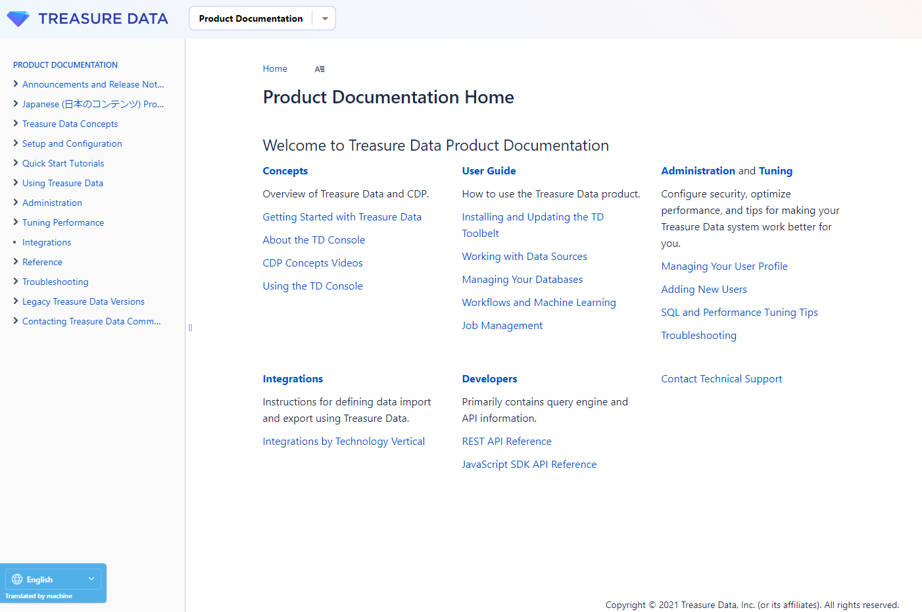922x612 pixels.
Task: Open the English language dropdown
Action: [x=53, y=579]
